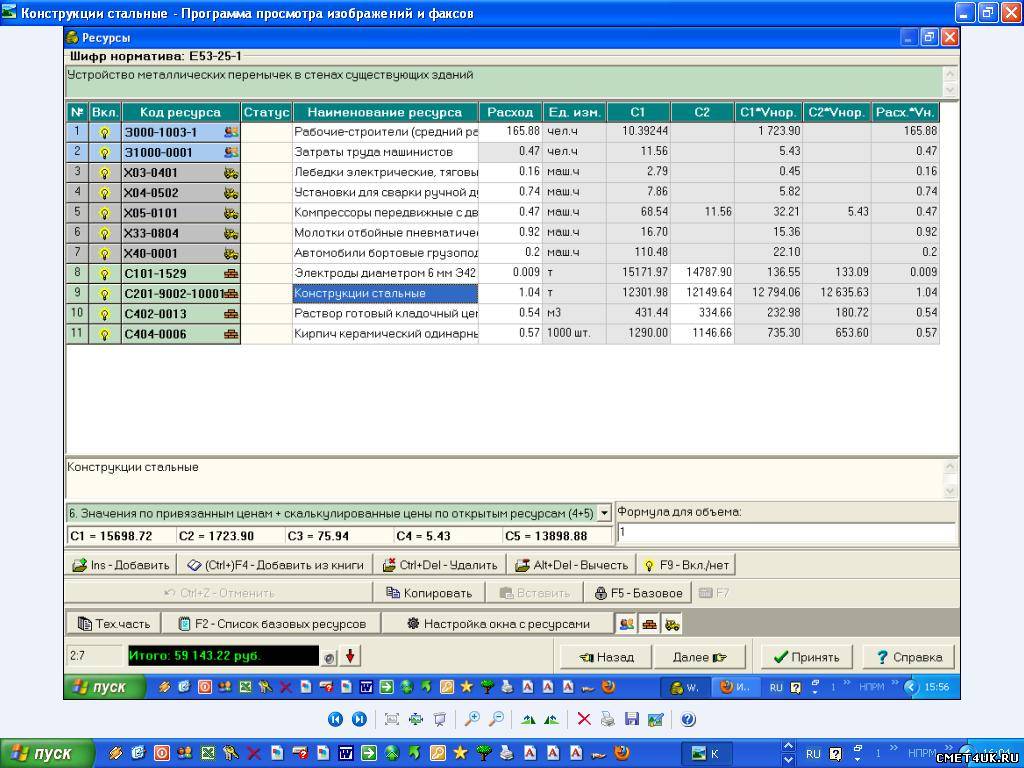
Task: Click the machinery tractor filter icon
Action: [x=673, y=623]
